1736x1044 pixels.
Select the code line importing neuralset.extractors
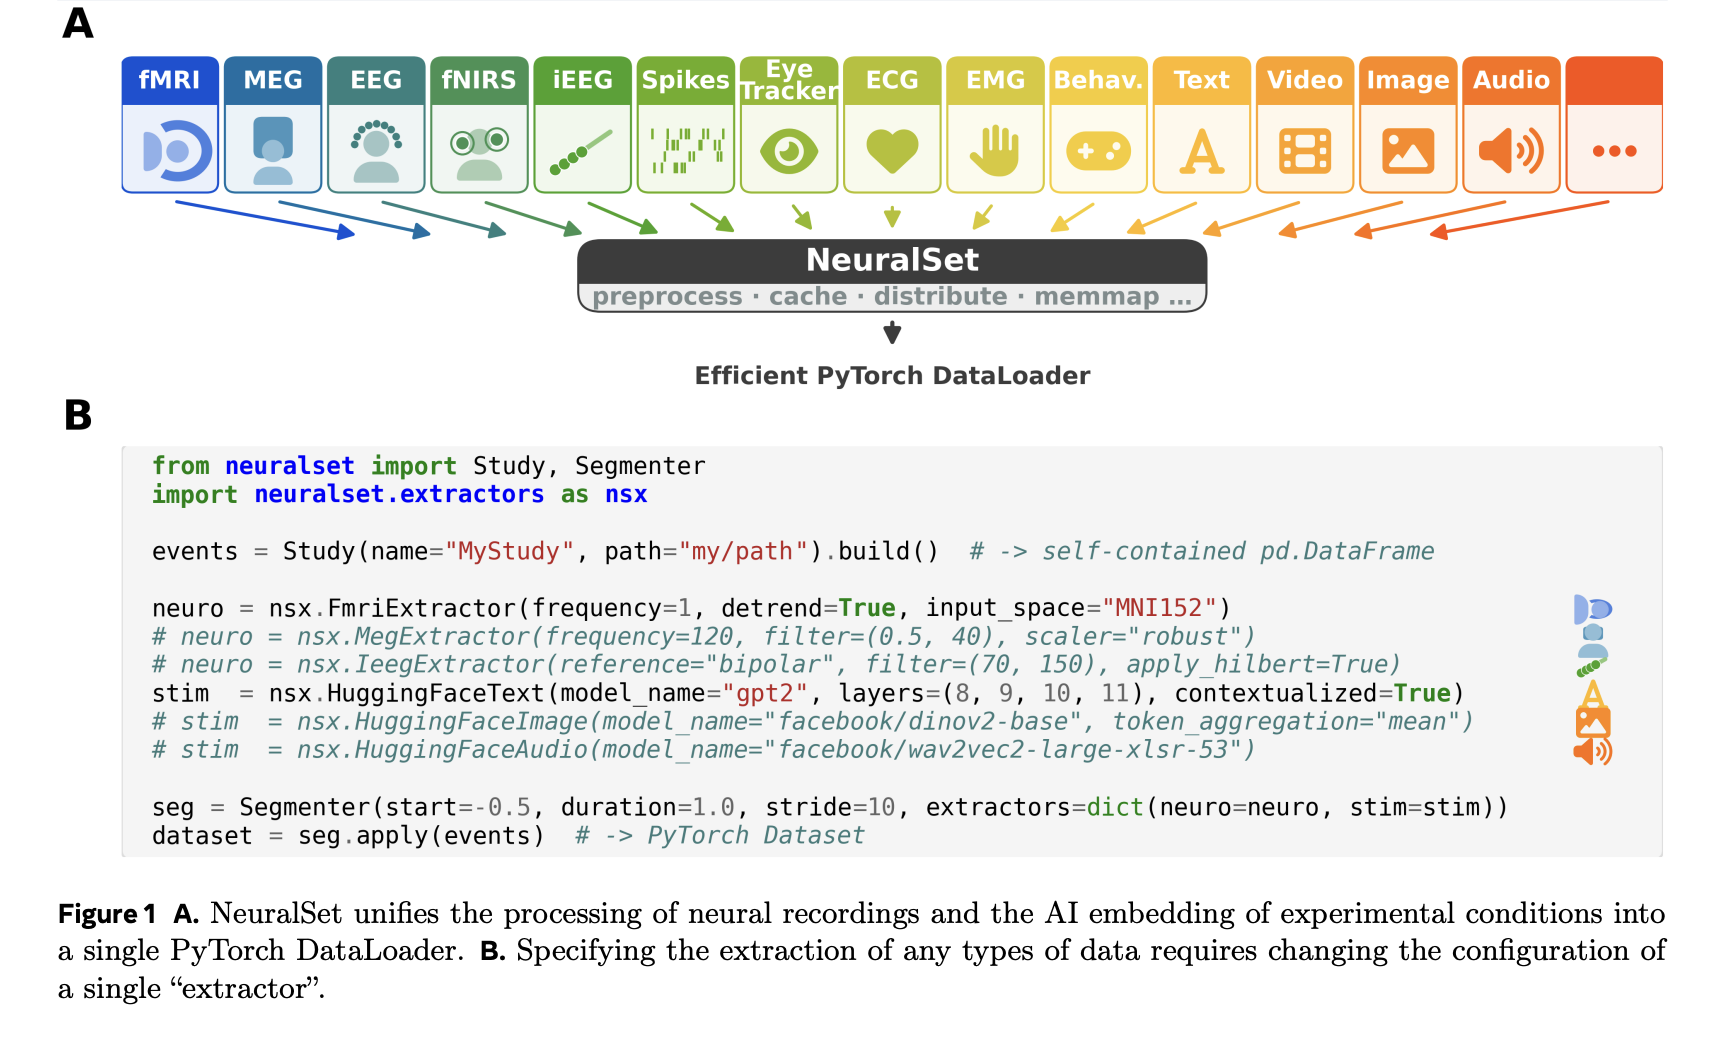click(x=399, y=493)
